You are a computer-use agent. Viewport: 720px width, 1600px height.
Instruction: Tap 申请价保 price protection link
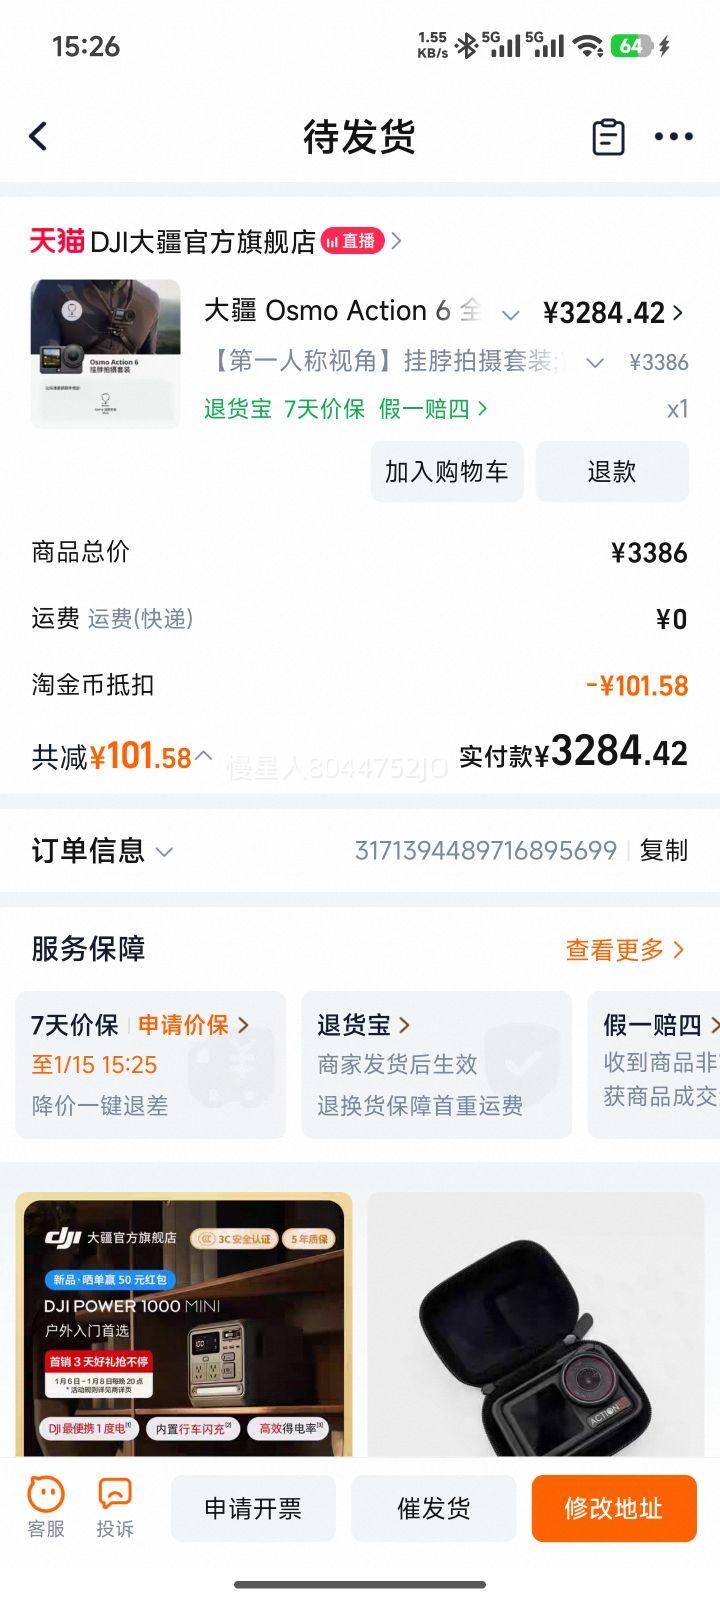(x=192, y=1025)
